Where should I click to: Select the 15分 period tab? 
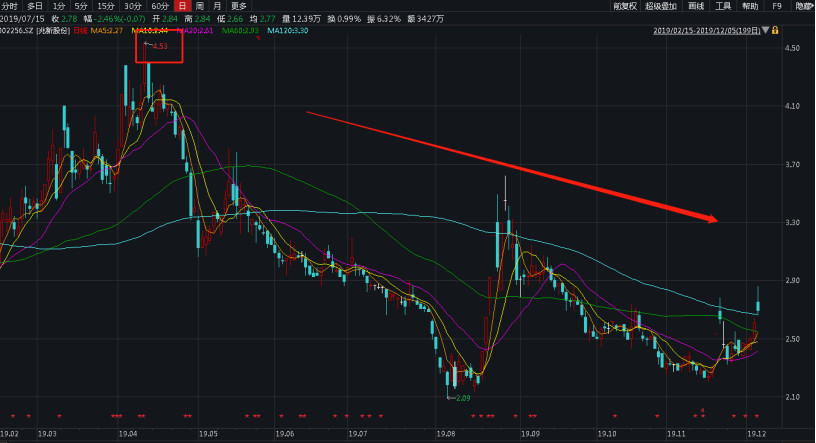pyautogui.click(x=106, y=6)
